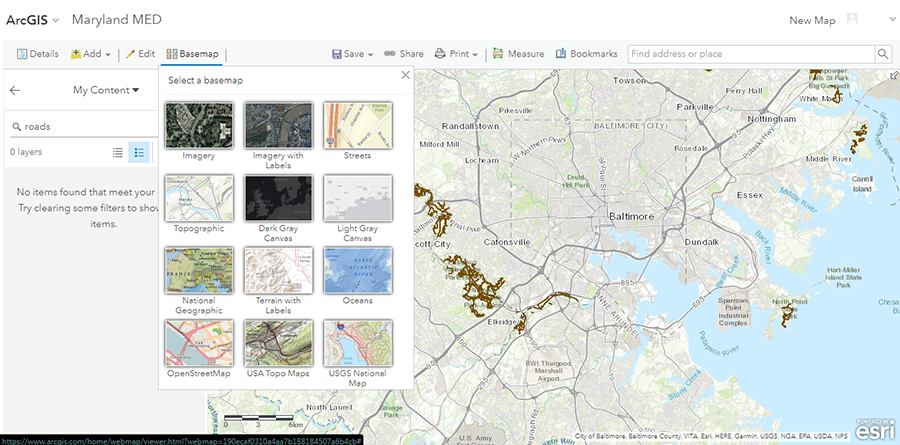The image size is (900, 445).
Task: Click the back arrow in content panel
Action: tap(15, 90)
